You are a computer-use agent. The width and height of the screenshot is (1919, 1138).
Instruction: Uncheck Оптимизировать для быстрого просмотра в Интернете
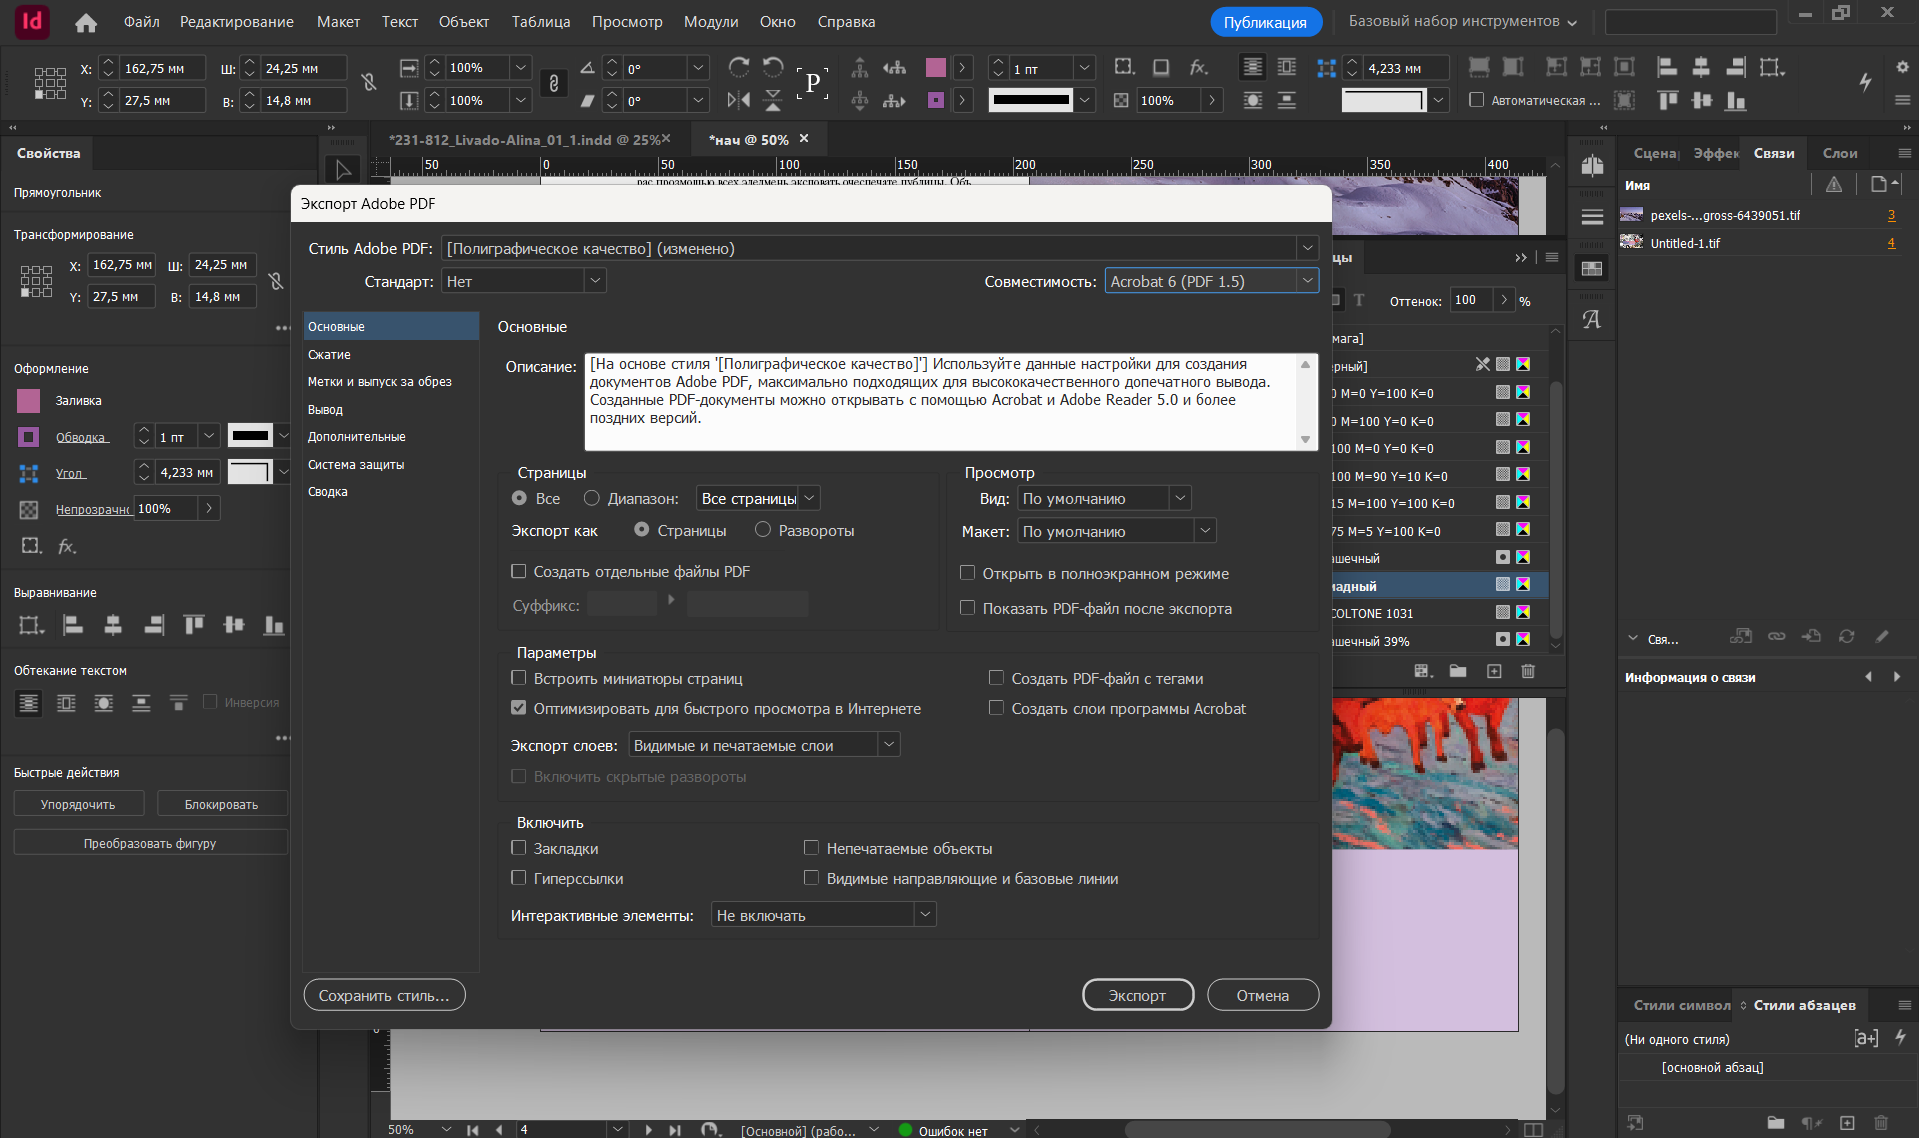(519, 708)
